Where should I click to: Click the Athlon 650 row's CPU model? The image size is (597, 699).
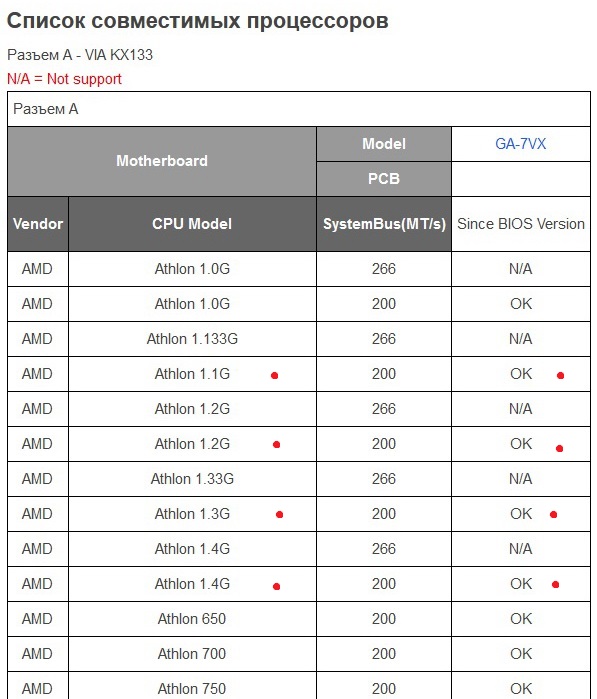(x=192, y=619)
